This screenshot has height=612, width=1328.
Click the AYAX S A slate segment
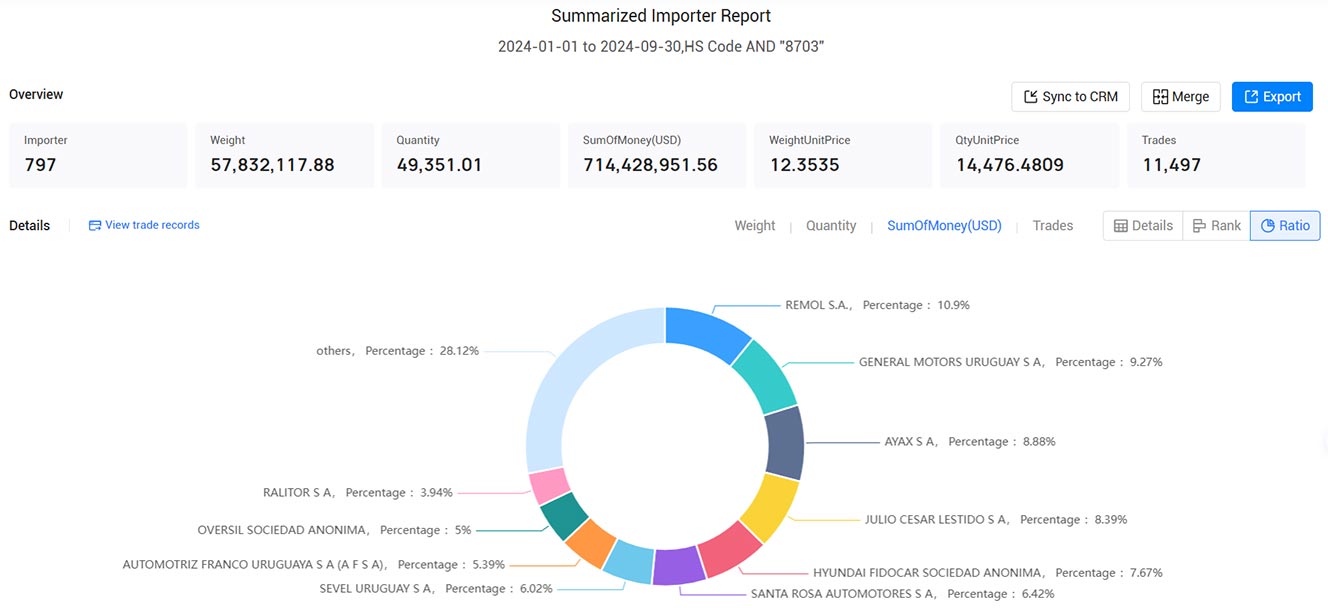pos(785,442)
